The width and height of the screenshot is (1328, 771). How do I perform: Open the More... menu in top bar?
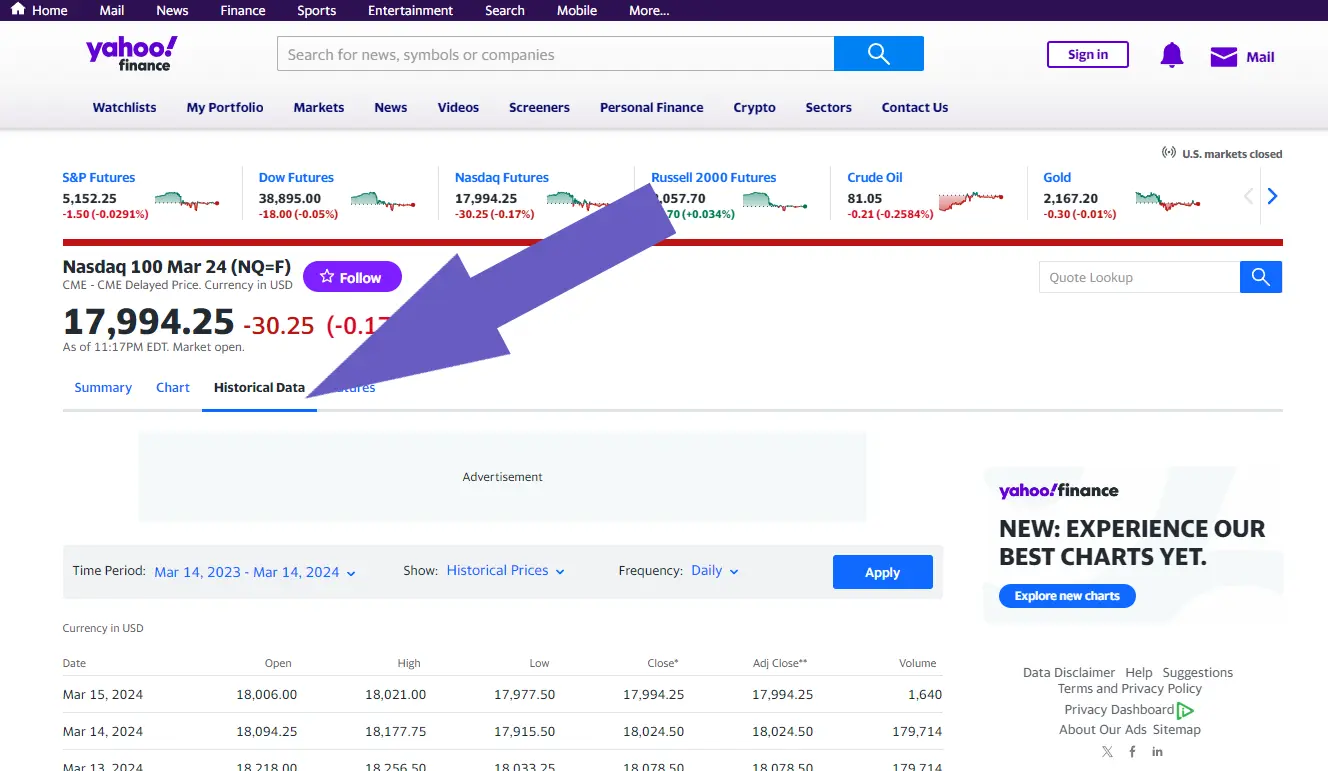coord(649,10)
